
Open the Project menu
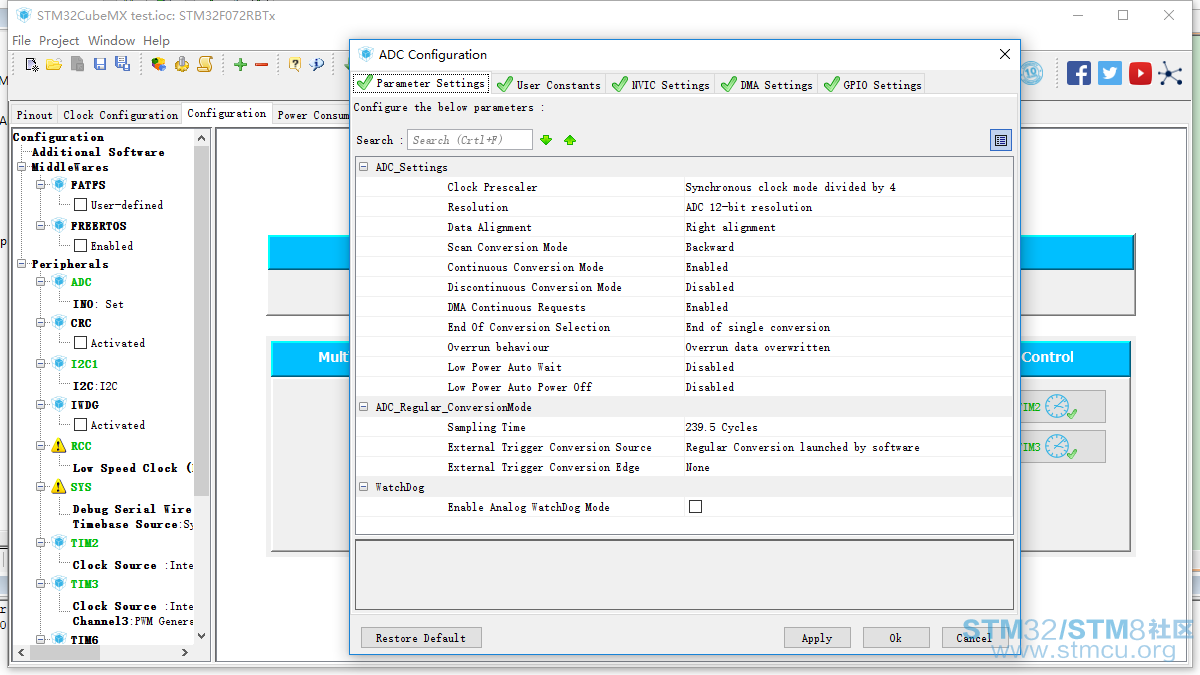(59, 41)
